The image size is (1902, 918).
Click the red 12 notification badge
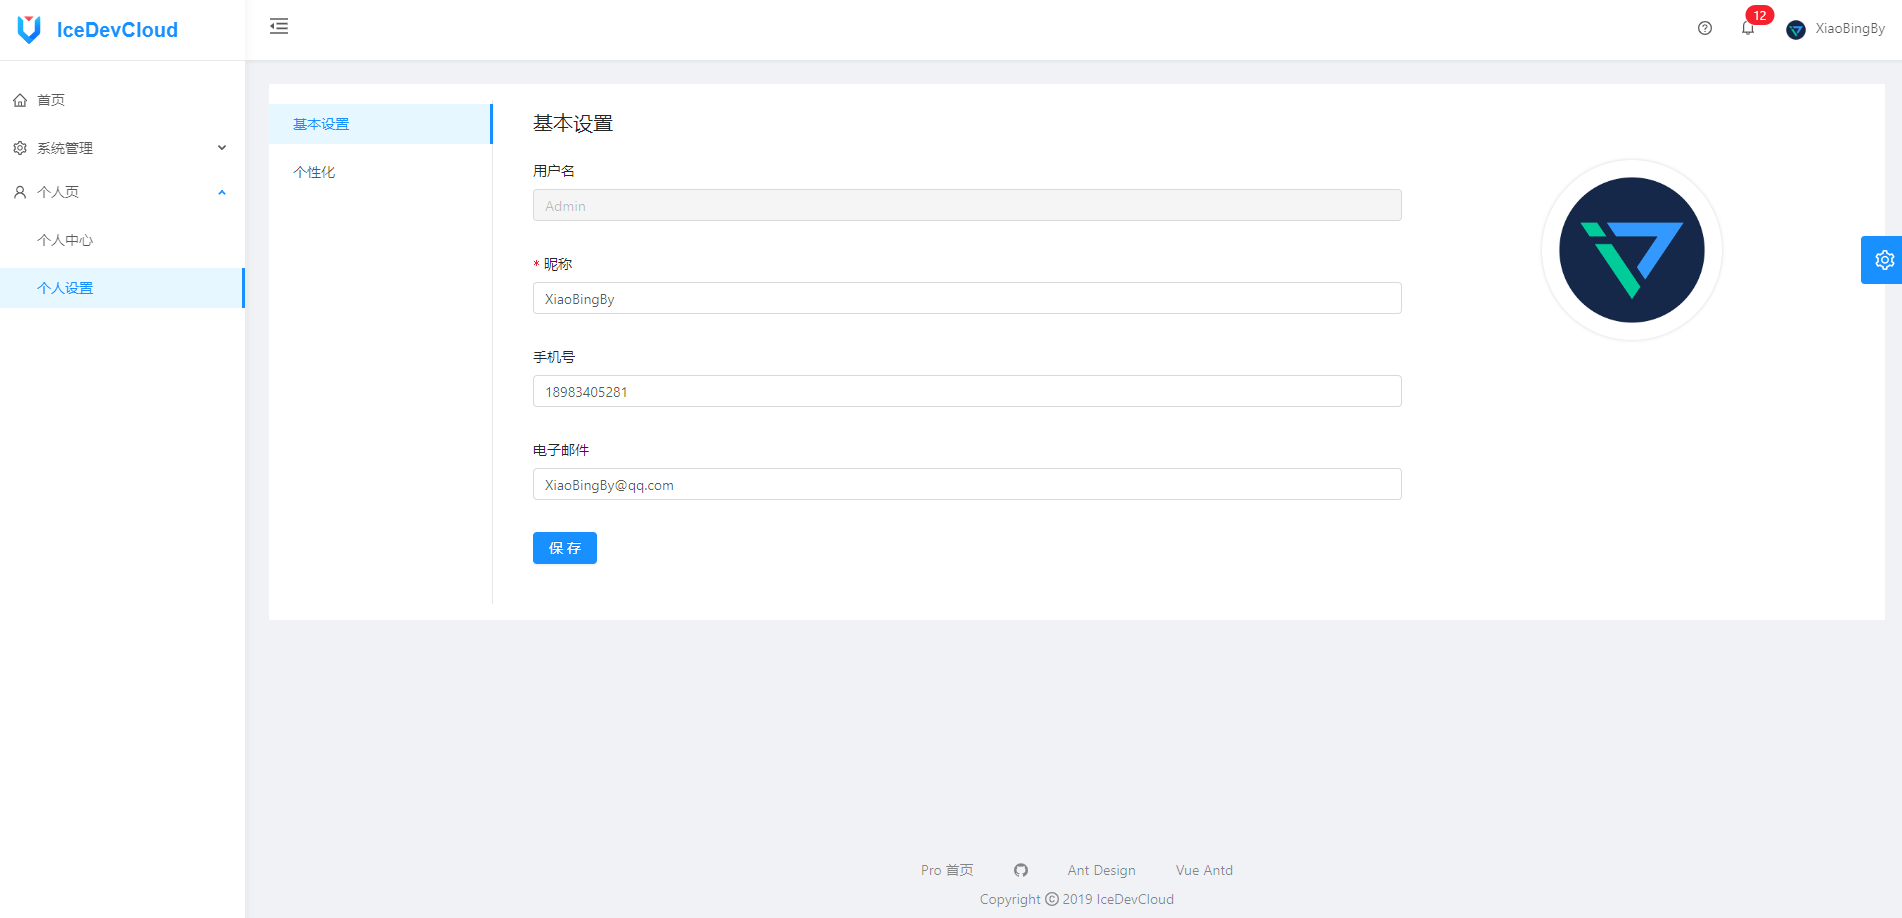[x=1760, y=15]
